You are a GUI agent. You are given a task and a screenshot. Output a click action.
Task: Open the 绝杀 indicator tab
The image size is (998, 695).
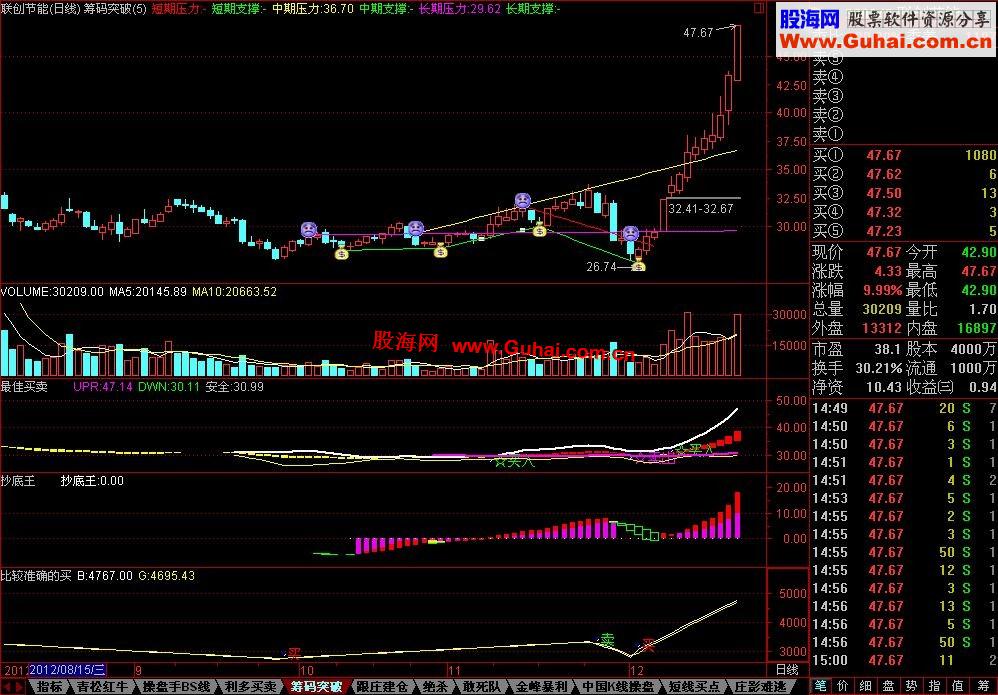(x=435, y=687)
